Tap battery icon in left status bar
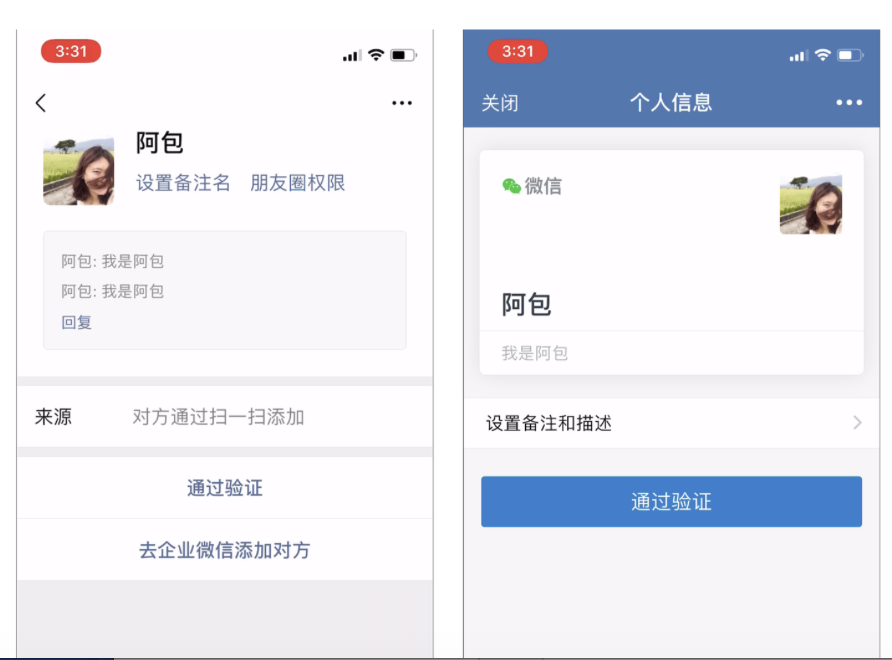 [403, 55]
